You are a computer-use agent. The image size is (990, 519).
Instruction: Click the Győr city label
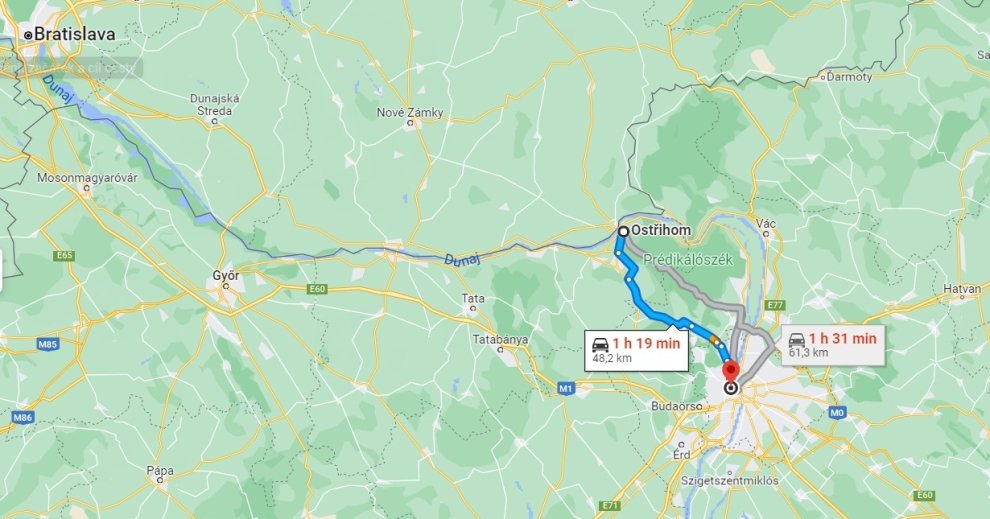click(x=225, y=276)
